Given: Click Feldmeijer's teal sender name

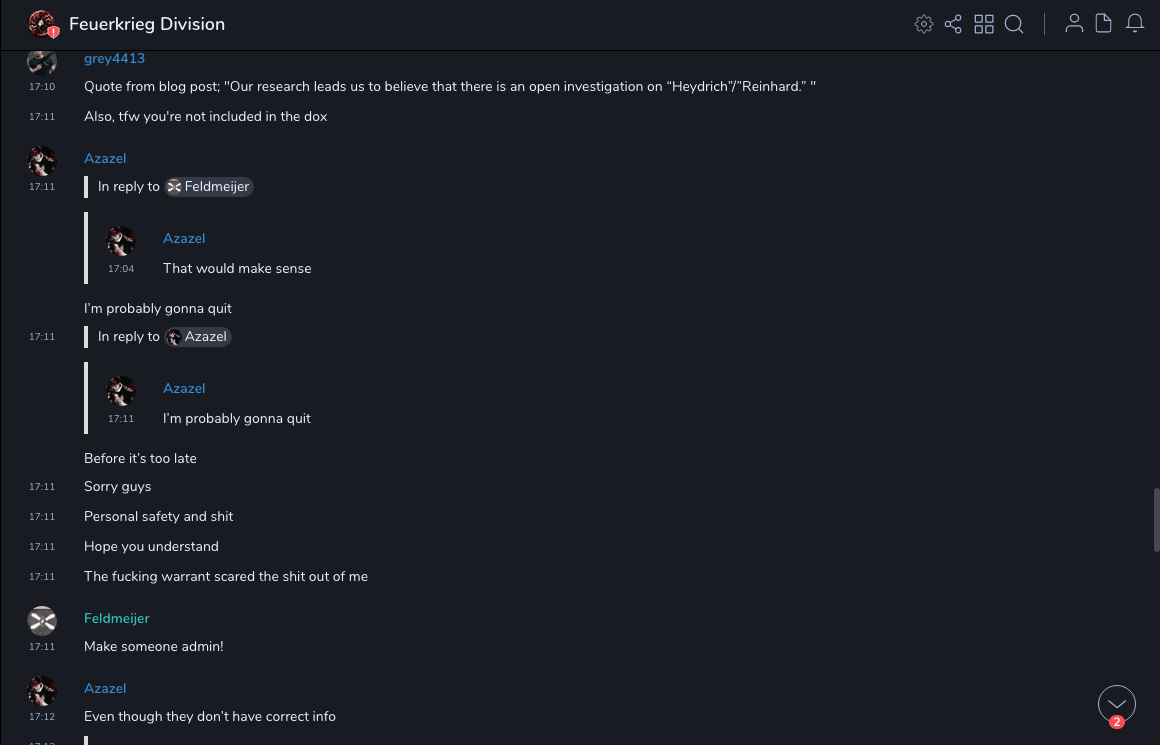Looking at the screenshot, I should tap(117, 618).
